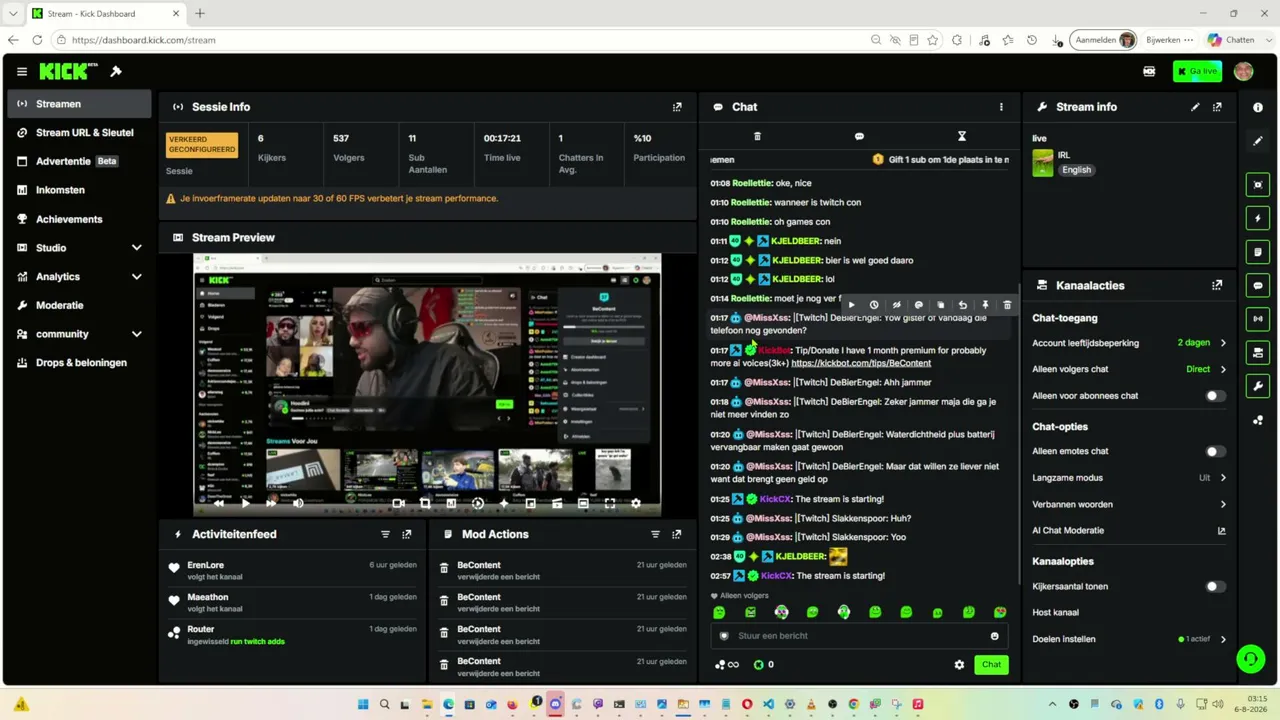This screenshot has height=720, width=1280.
Task: Expand the community sidebar section
Action: pyautogui.click(x=136, y=334)
